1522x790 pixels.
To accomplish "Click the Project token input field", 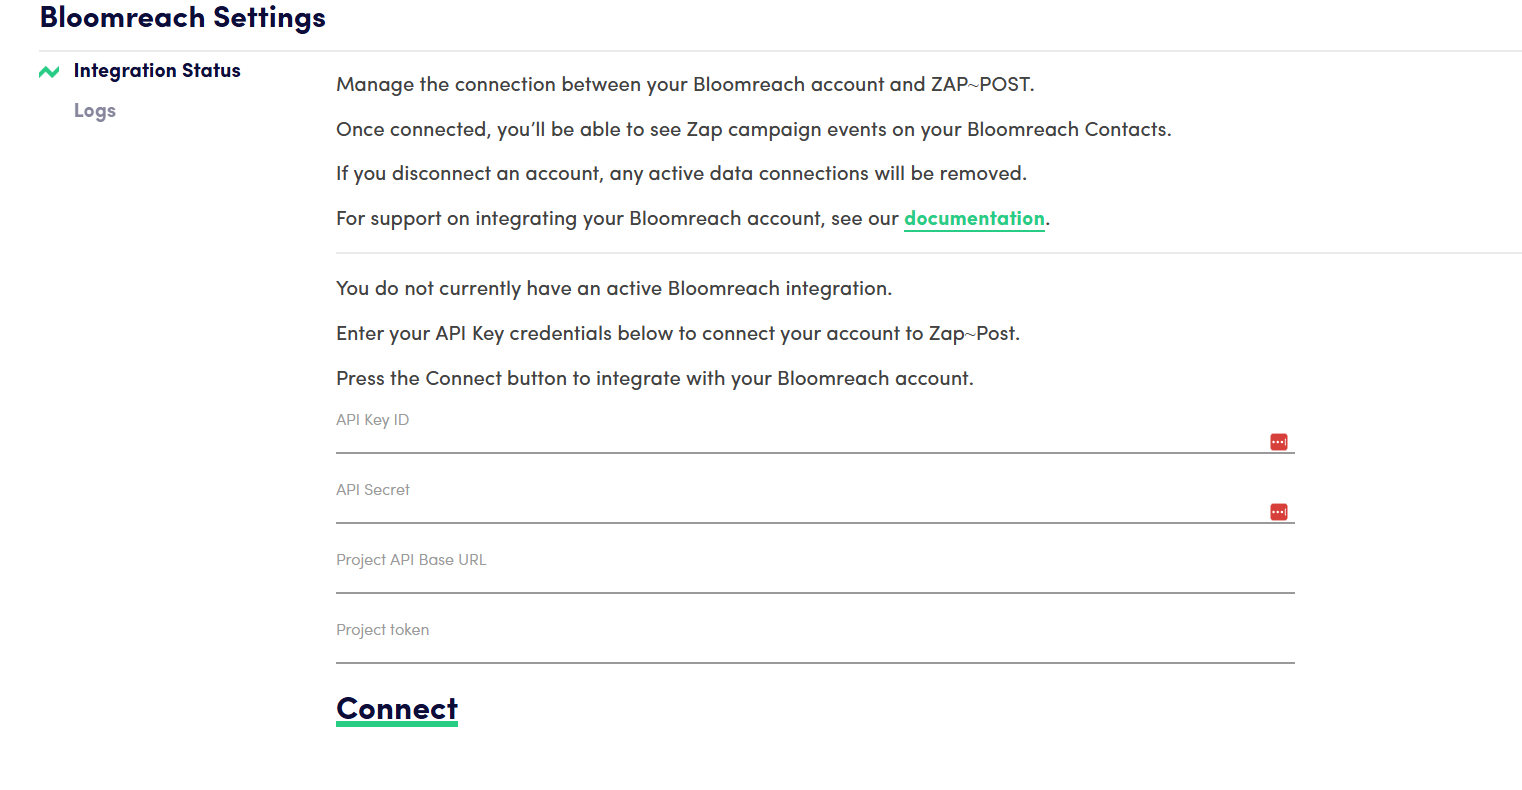I will pos(700,650).
